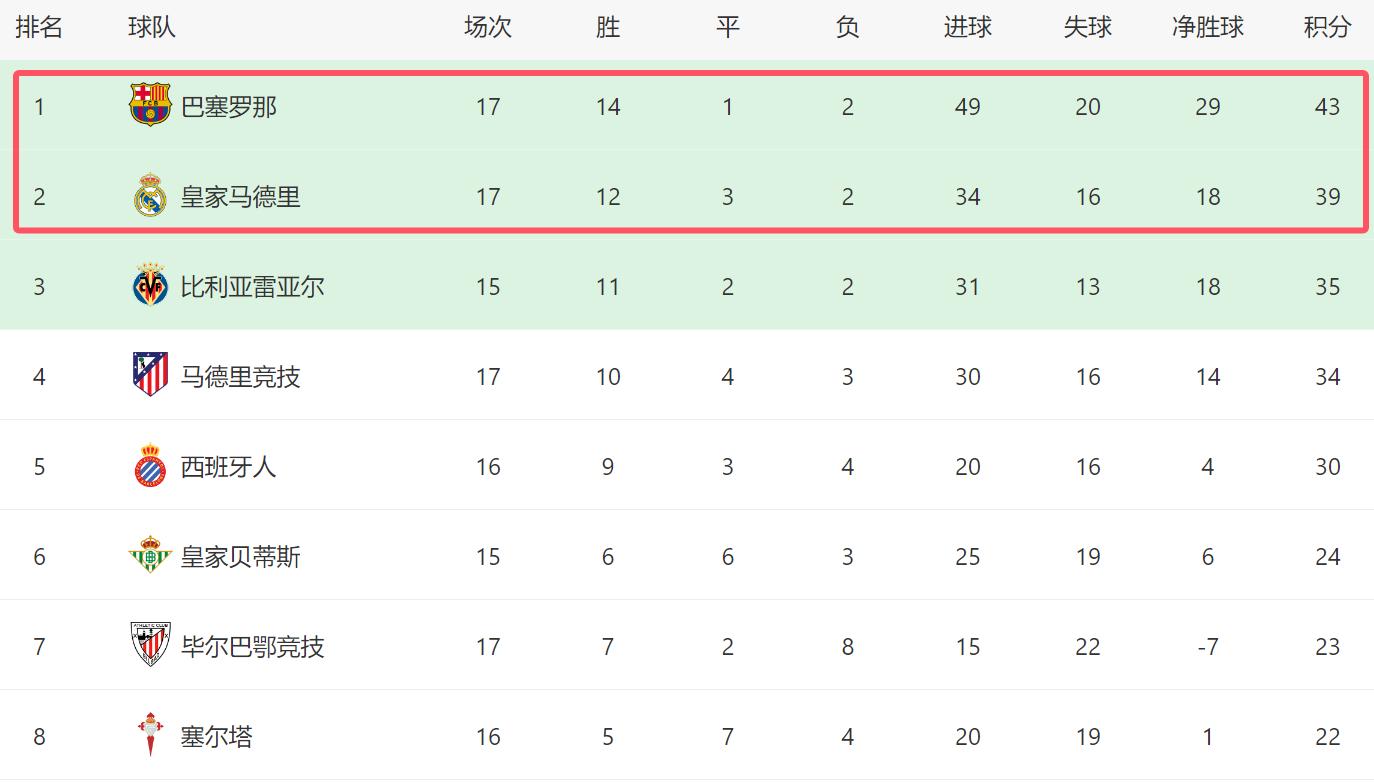Click the 进球 column header

pyautogui.click(x=967, y=27)
